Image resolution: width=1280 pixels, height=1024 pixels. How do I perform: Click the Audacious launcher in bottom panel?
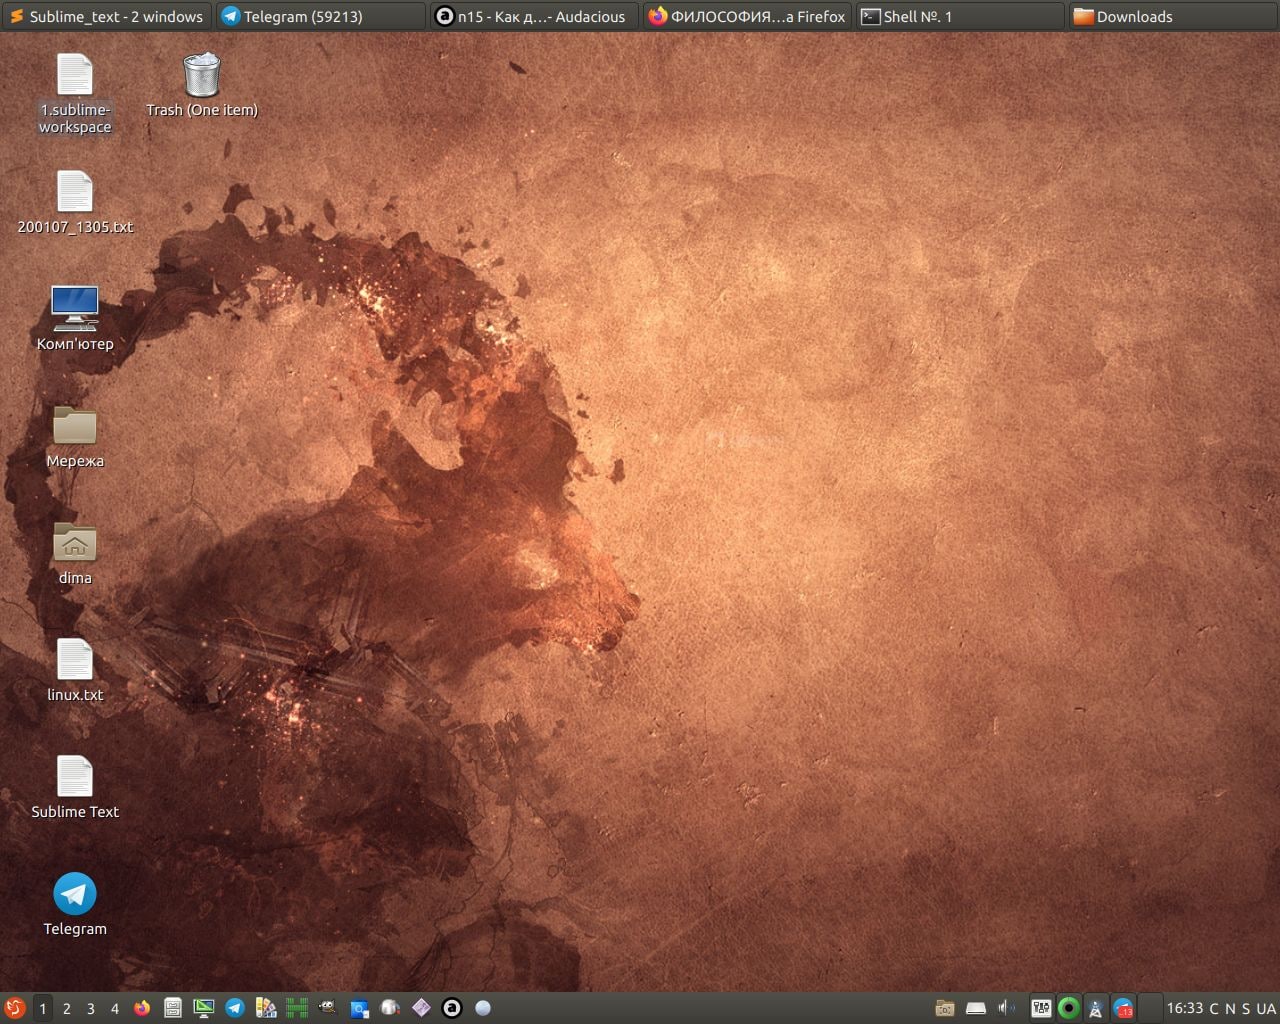click(x=452, y=1008)
